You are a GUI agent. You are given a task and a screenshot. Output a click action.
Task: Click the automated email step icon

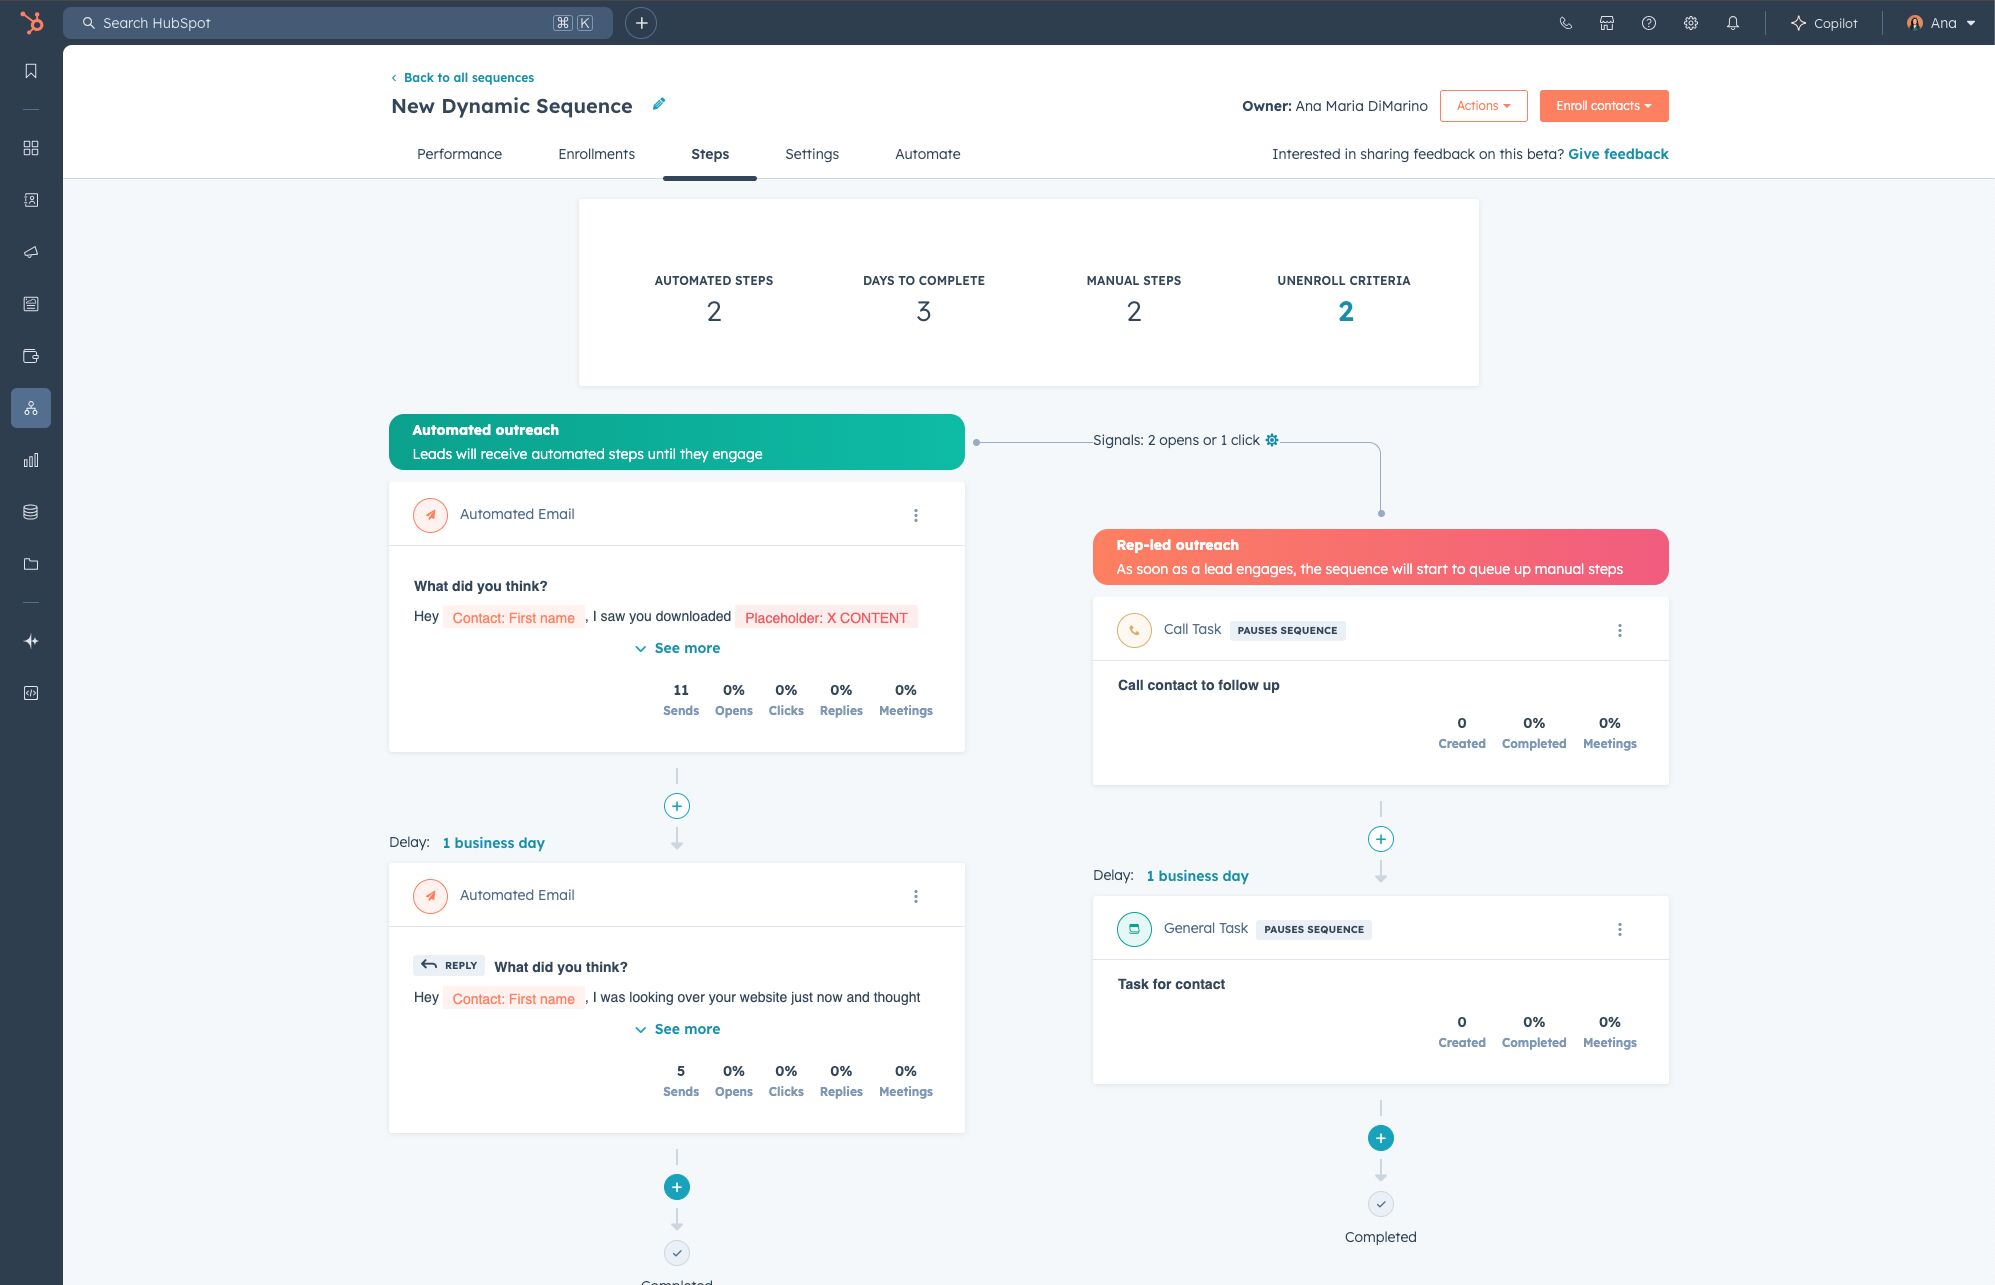(430, 513)
